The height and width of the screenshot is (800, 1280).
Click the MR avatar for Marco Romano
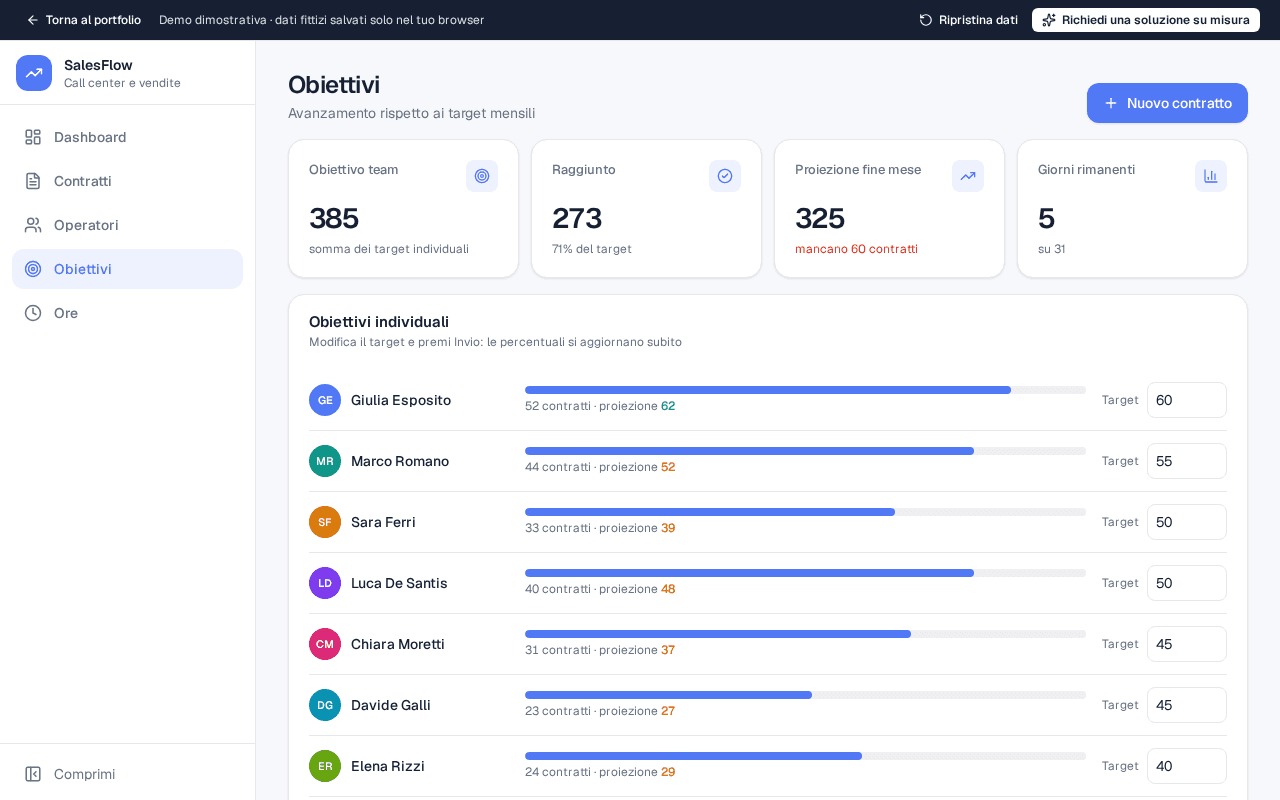pyautogui.click(x=325, y=461)
